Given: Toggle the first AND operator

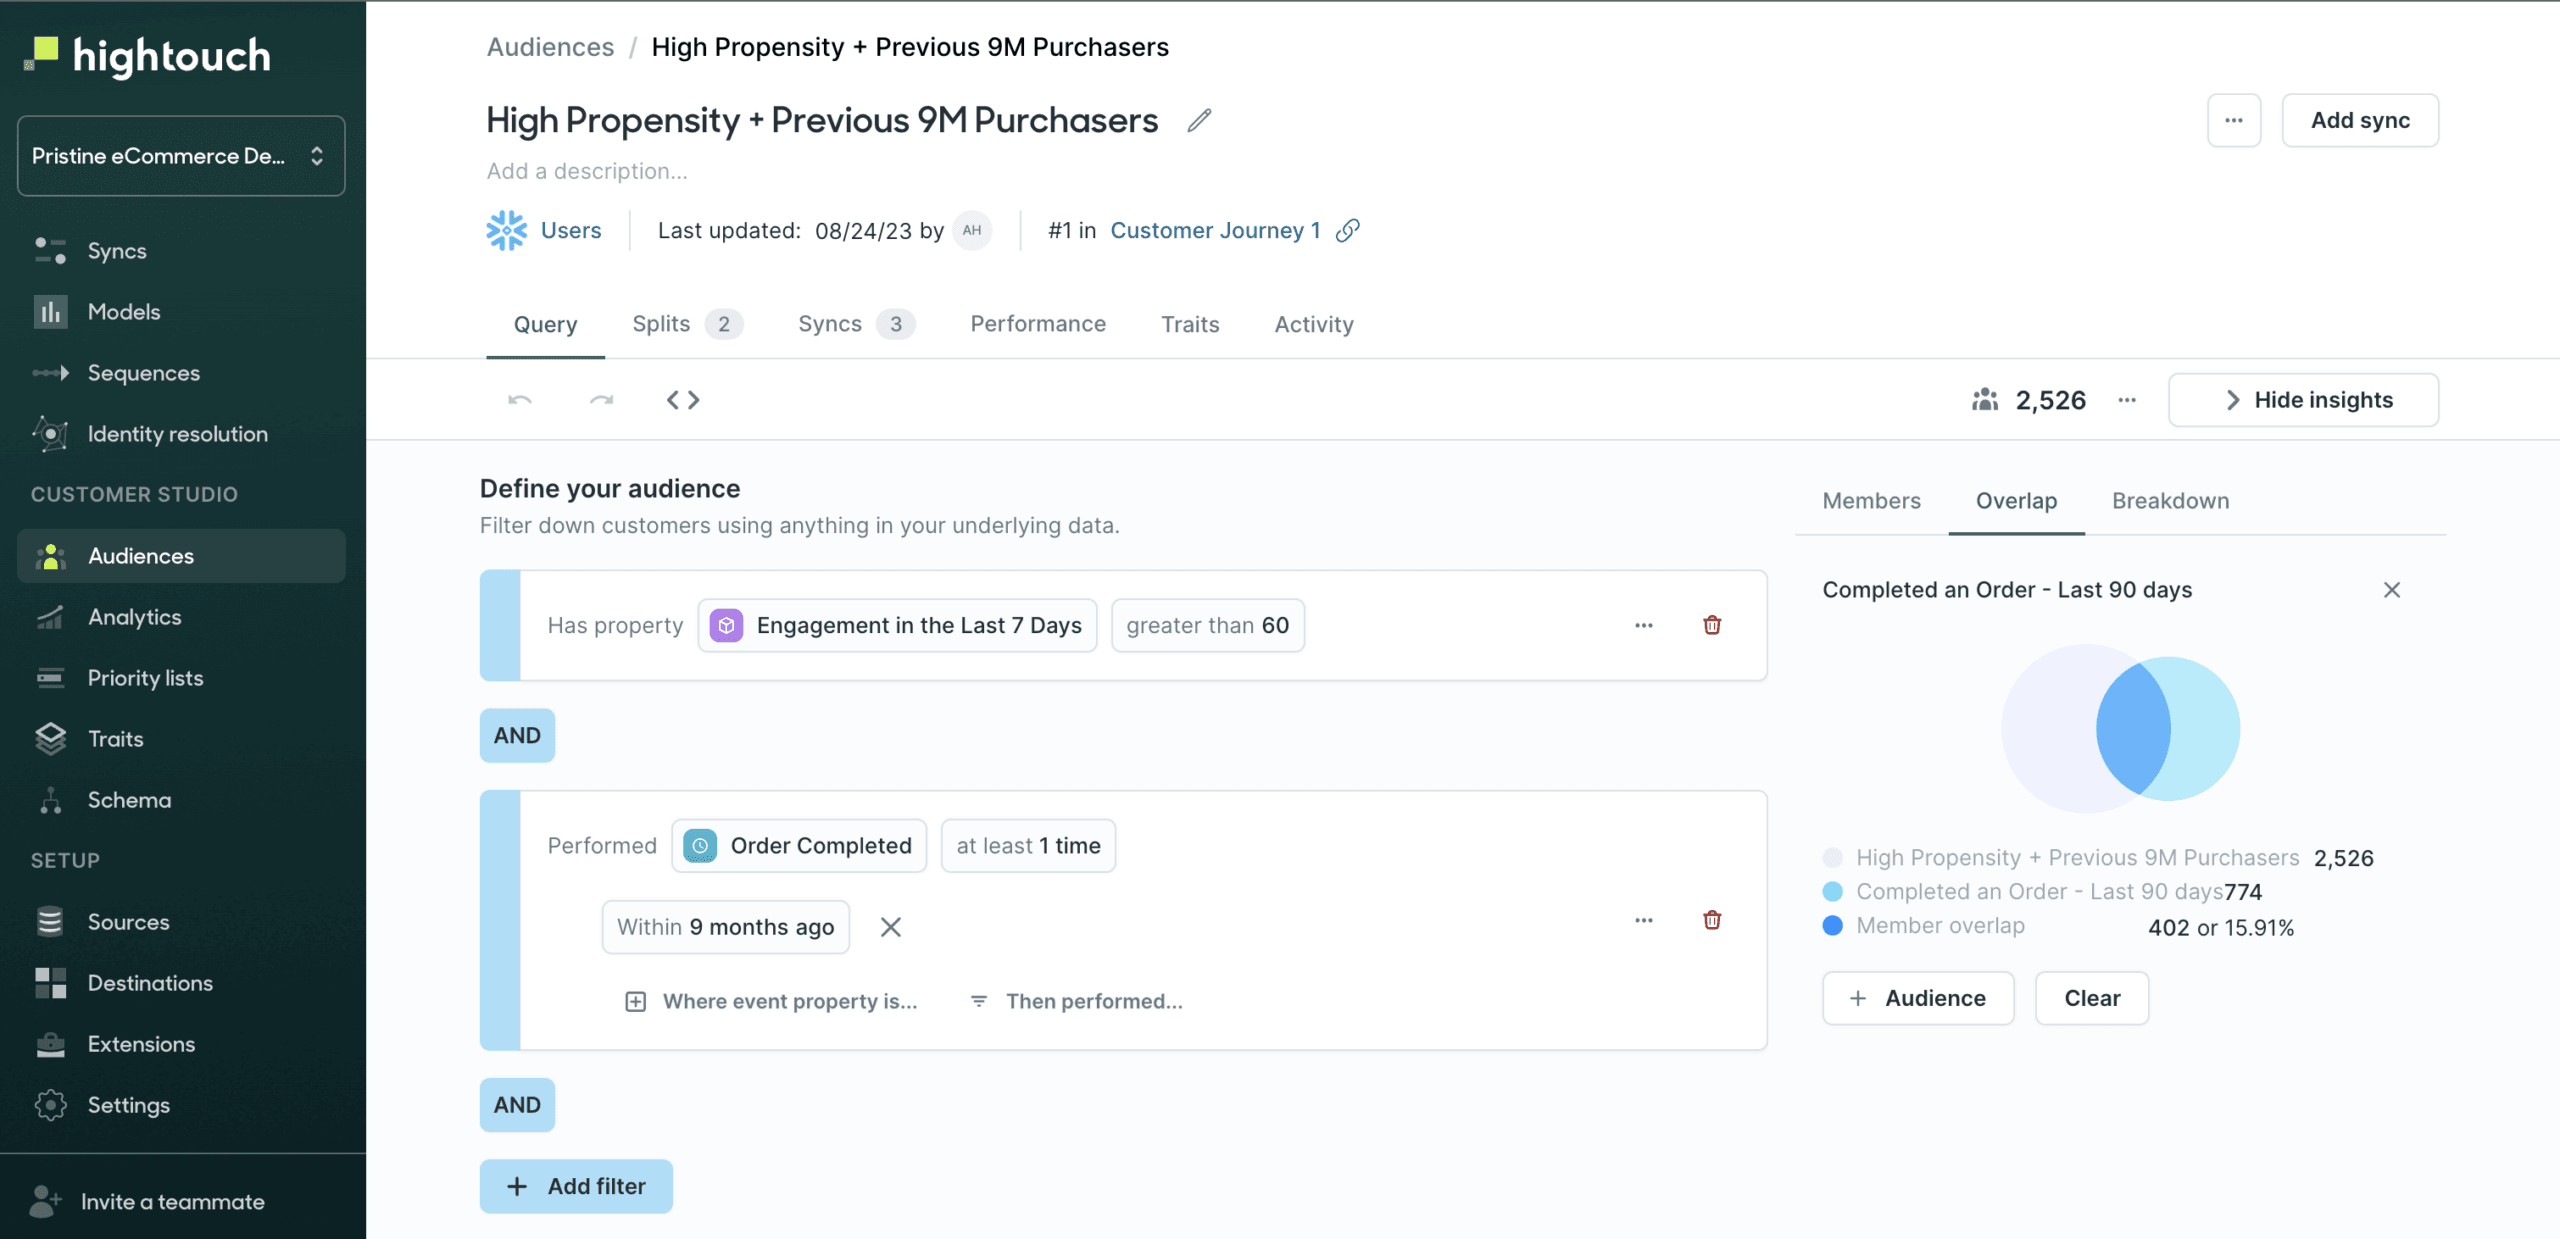Looking at the screenshot, I should pos(517,735).
